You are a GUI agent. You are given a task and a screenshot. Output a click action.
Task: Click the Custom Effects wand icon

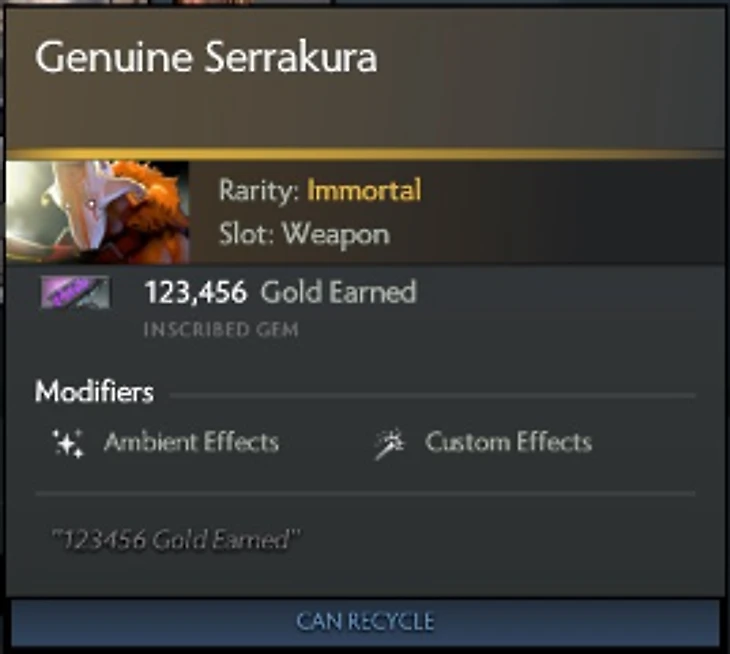(390, 444)
